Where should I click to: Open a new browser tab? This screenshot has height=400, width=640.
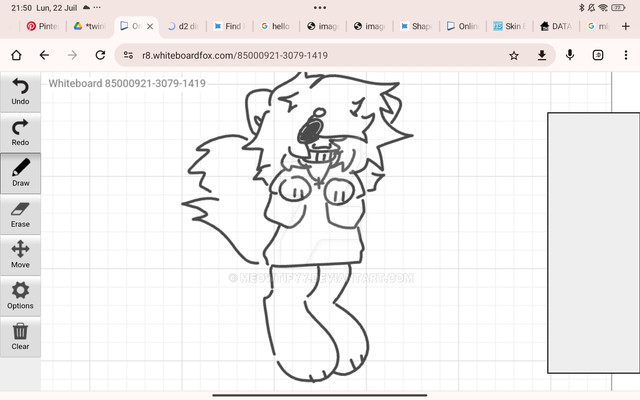625,26
